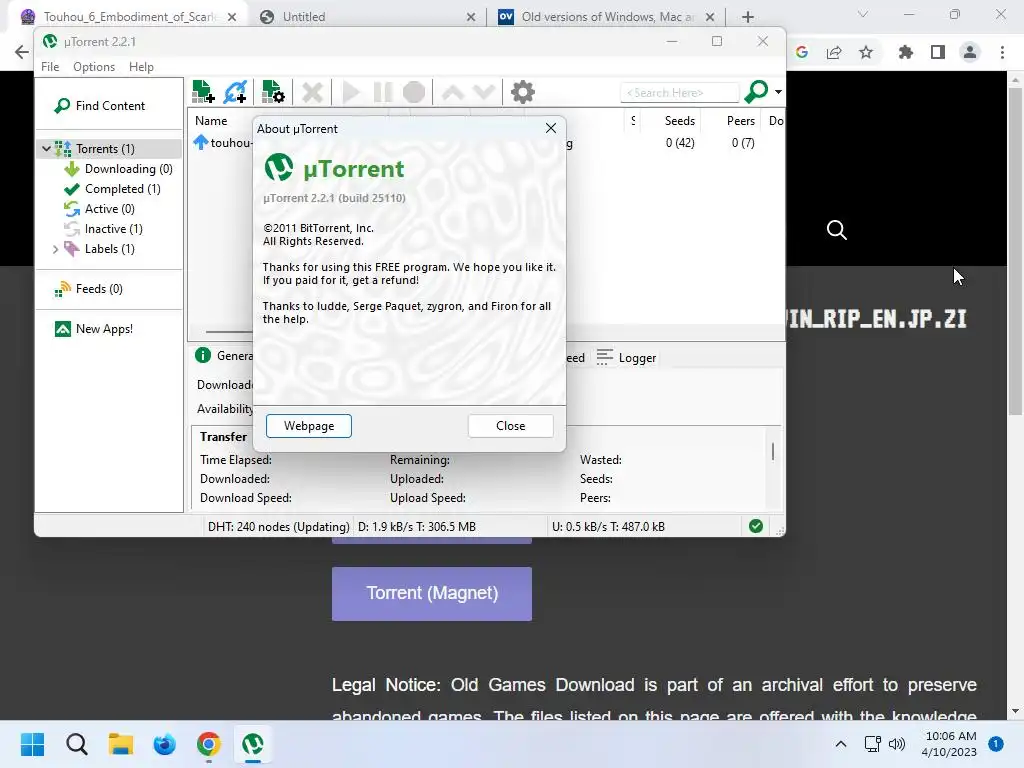1024x768 pixels.
Task: Open search provider dropdown arrow
Action: click(778, 92)
